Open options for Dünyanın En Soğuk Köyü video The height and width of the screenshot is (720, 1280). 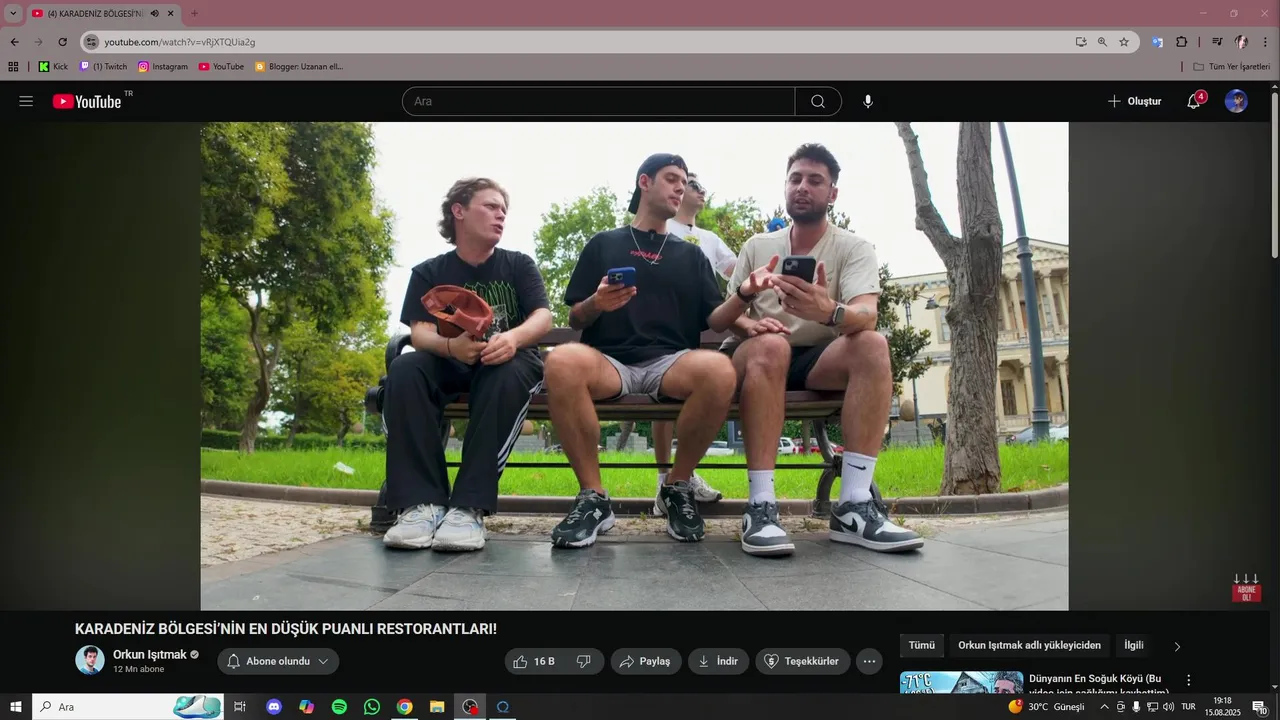pyautogui.click(x=1189, y=680)
